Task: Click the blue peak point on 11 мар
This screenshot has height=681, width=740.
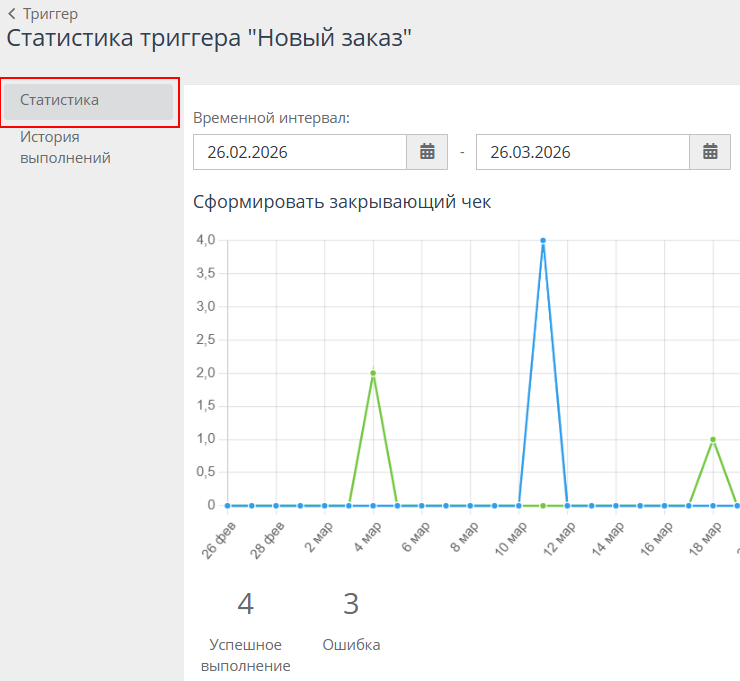Action: pos(543,241)
